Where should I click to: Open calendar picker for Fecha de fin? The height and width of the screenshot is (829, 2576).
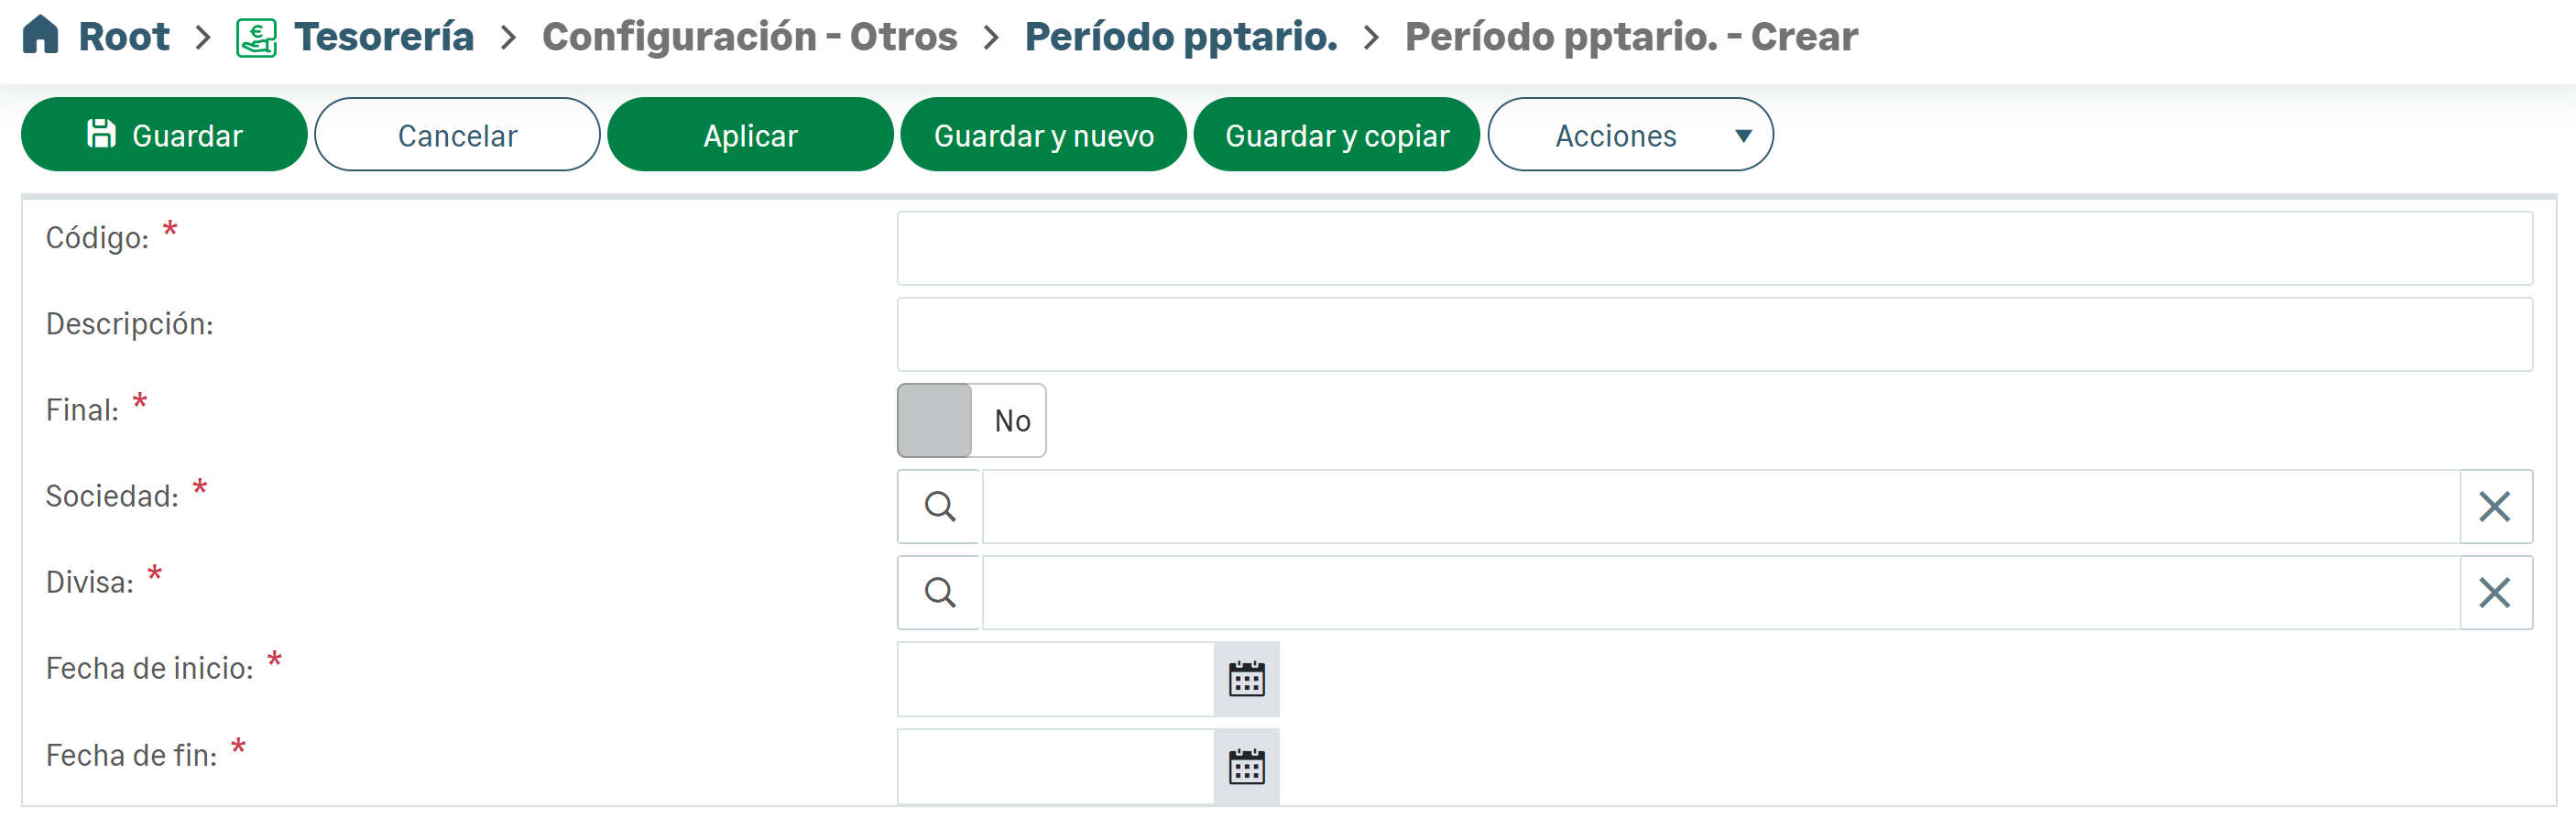coord(1245,766)
